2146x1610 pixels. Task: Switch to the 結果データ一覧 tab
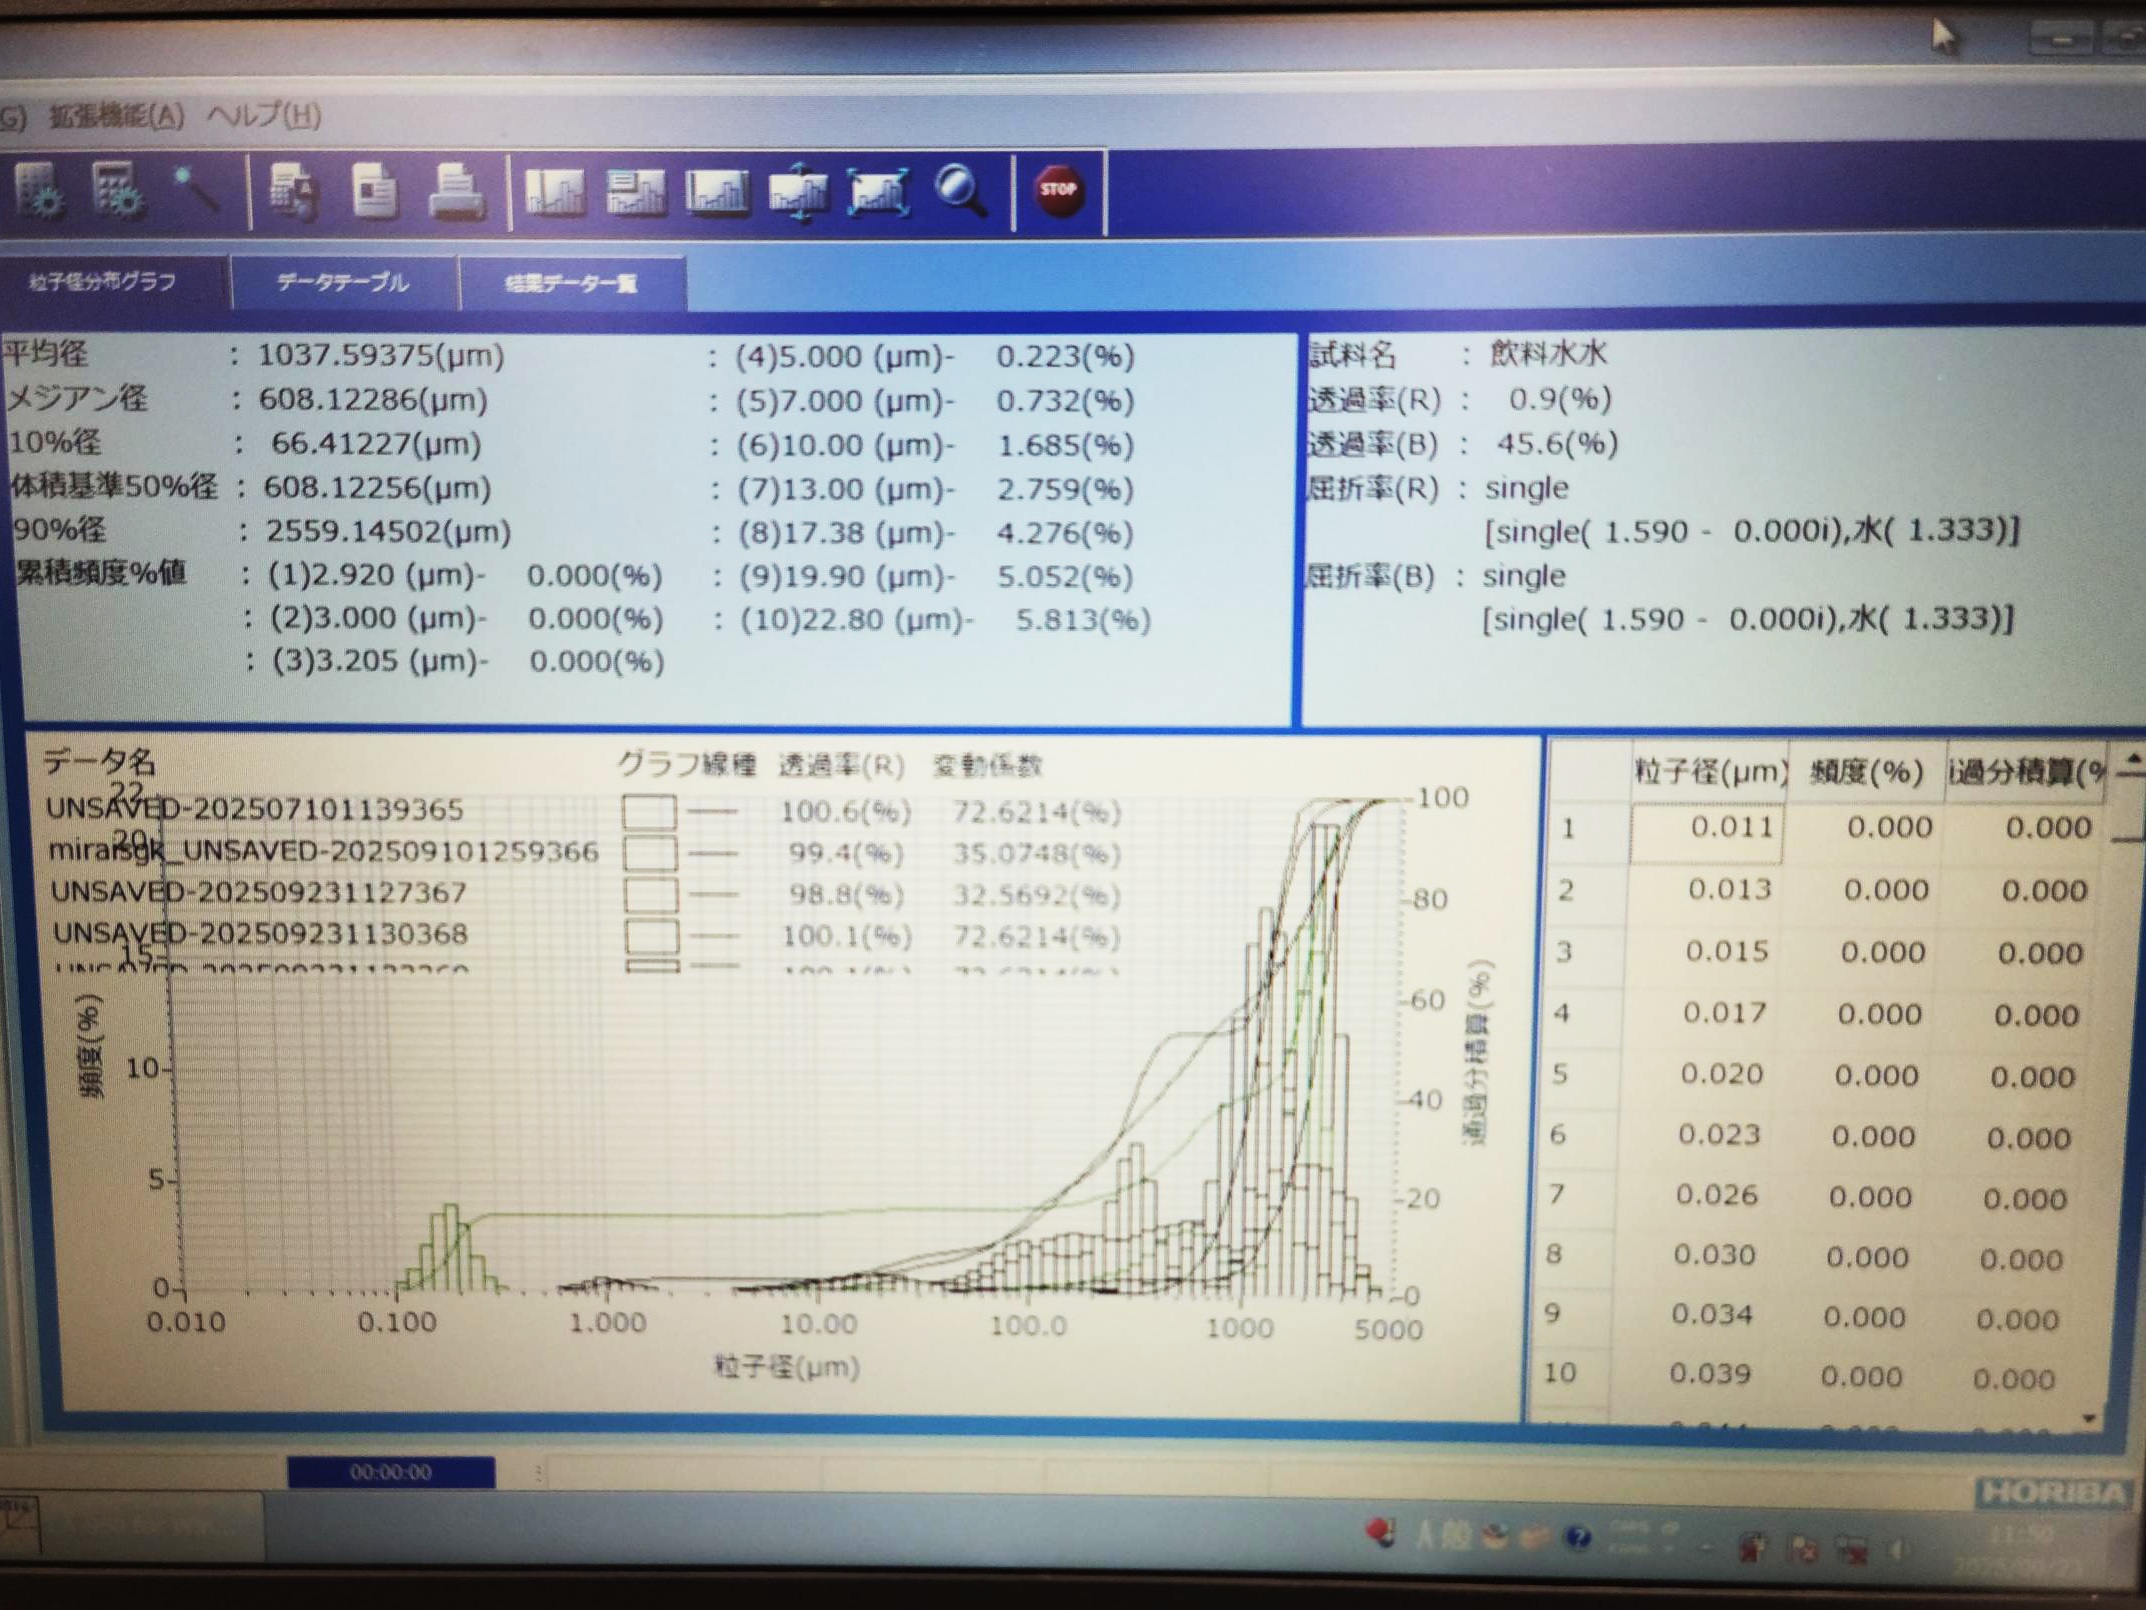[x=571, y=284]
